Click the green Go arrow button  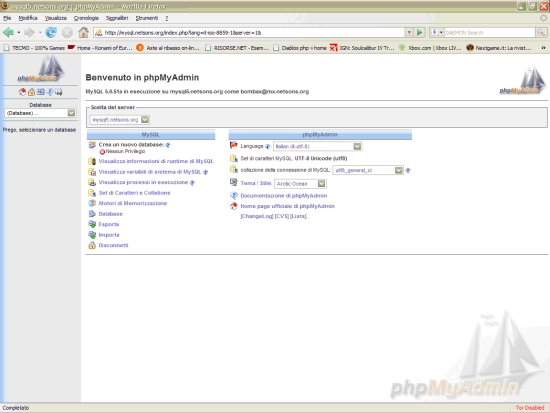(x=420, y=33)
